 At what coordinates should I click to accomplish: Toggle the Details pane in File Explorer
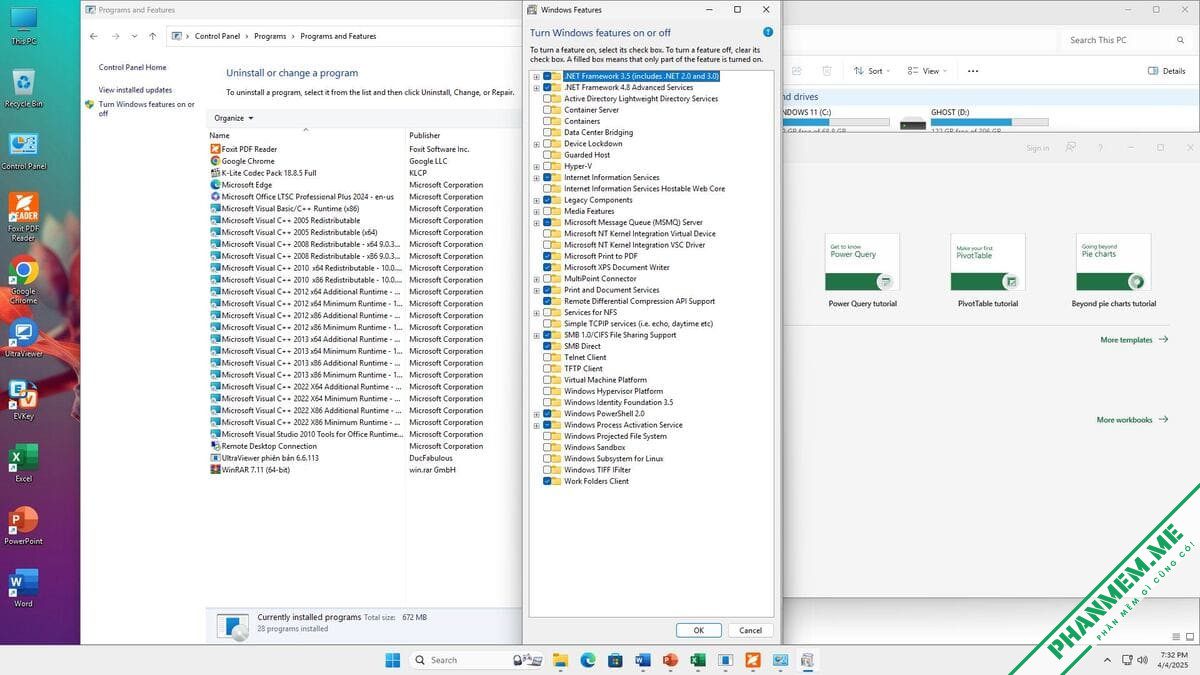coord(1166,71)
